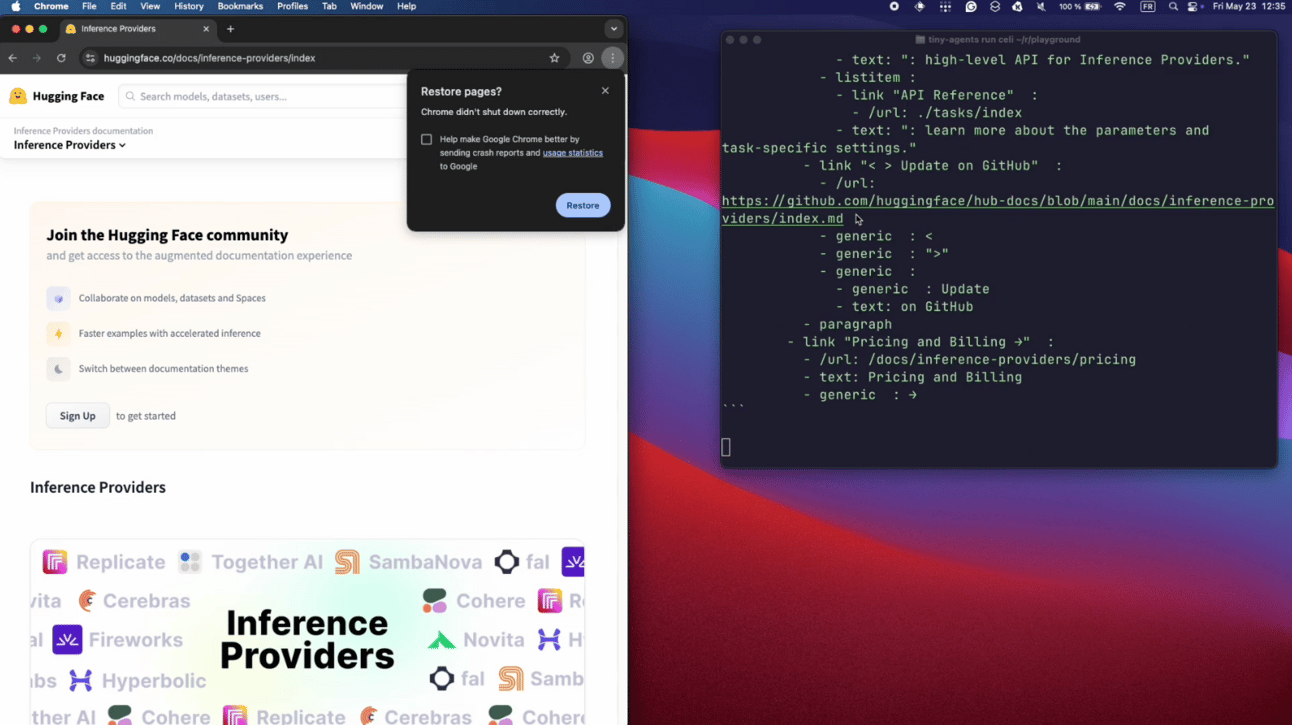
Task: Open the Chrome profile avatar icon
Action: (x=588, y=58)
